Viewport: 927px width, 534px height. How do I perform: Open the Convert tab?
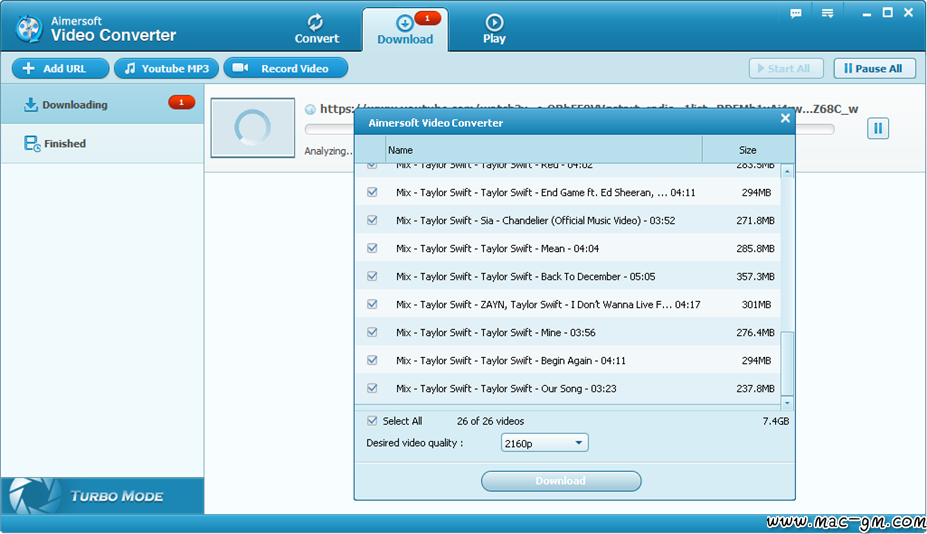point(316,29)
